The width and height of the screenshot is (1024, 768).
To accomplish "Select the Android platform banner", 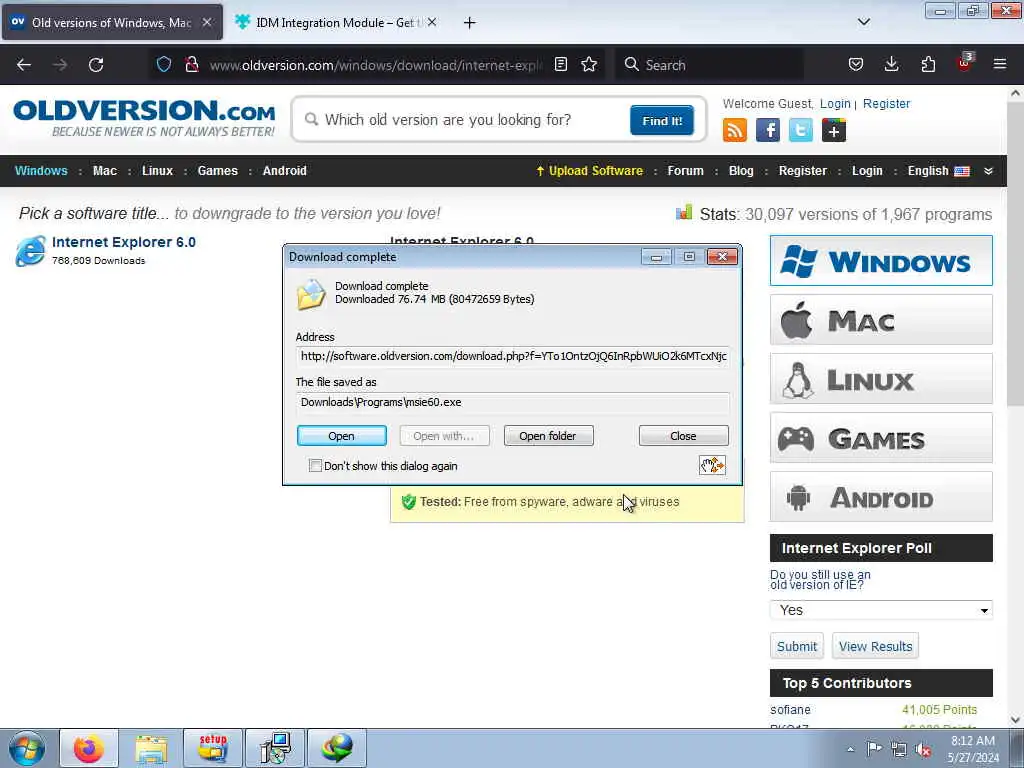I will coord(881,497).
